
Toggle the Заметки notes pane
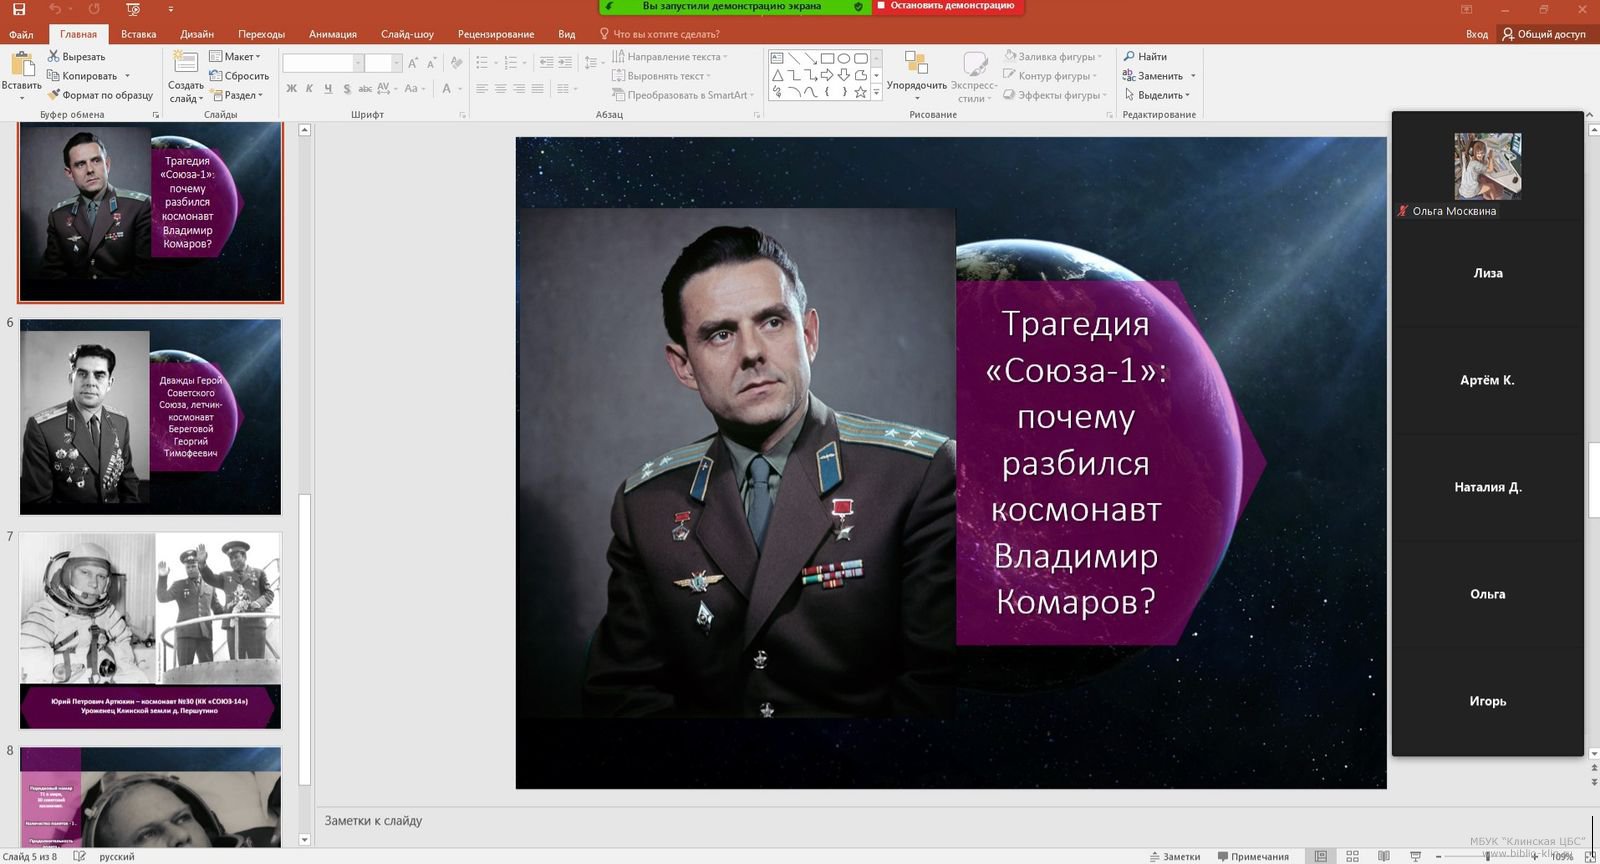1175,856
